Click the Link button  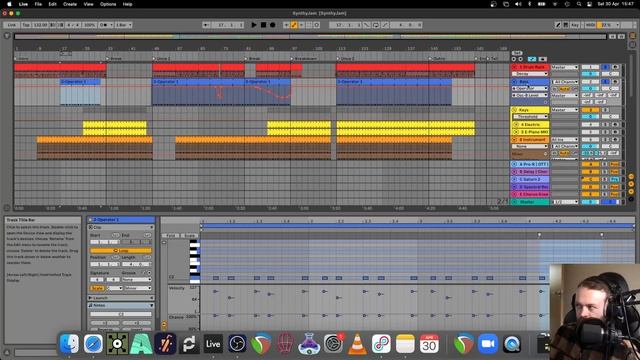11,25
